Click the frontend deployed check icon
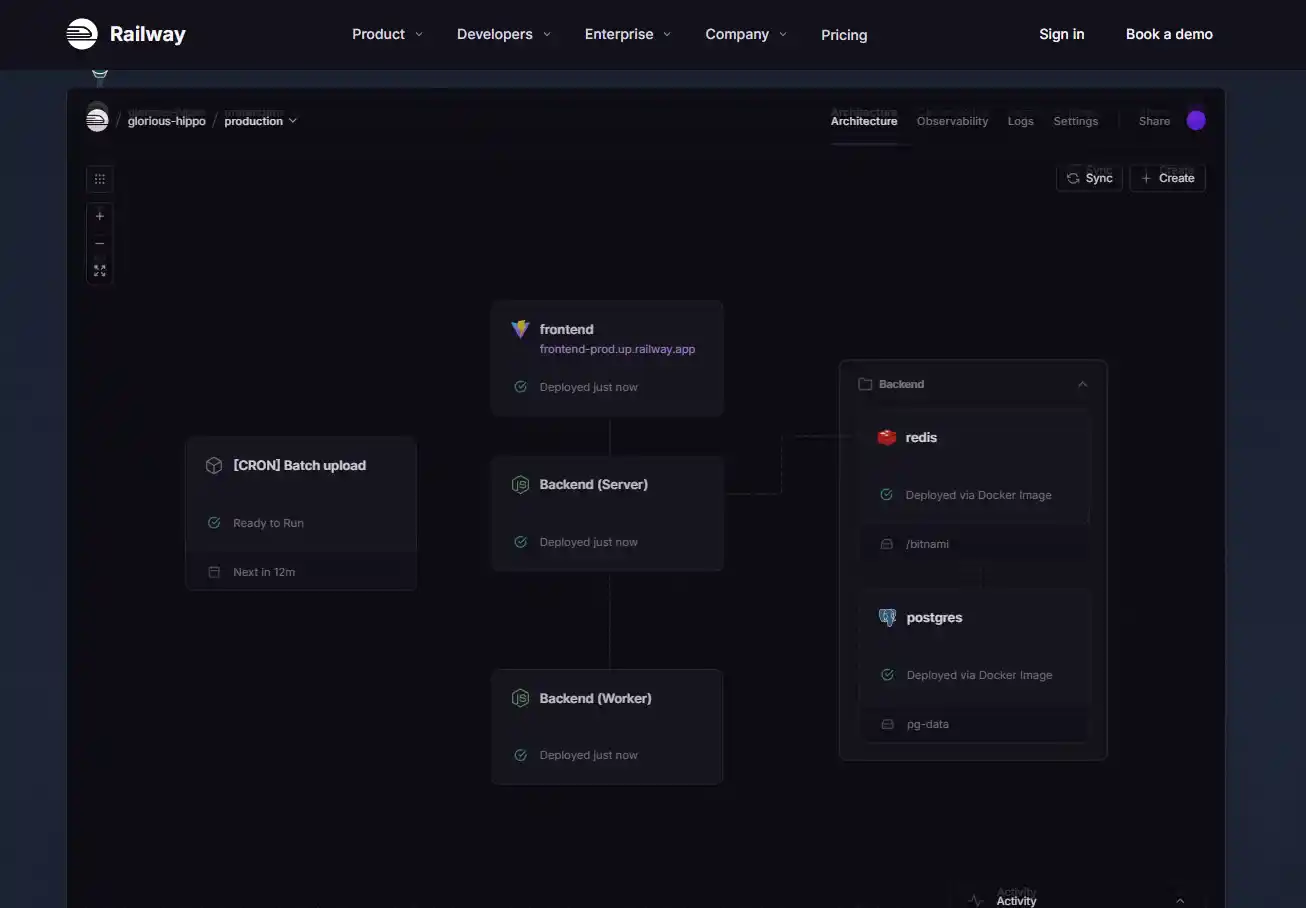The width and height of the screenshot is (1306, 908). (x=520, y=387)
